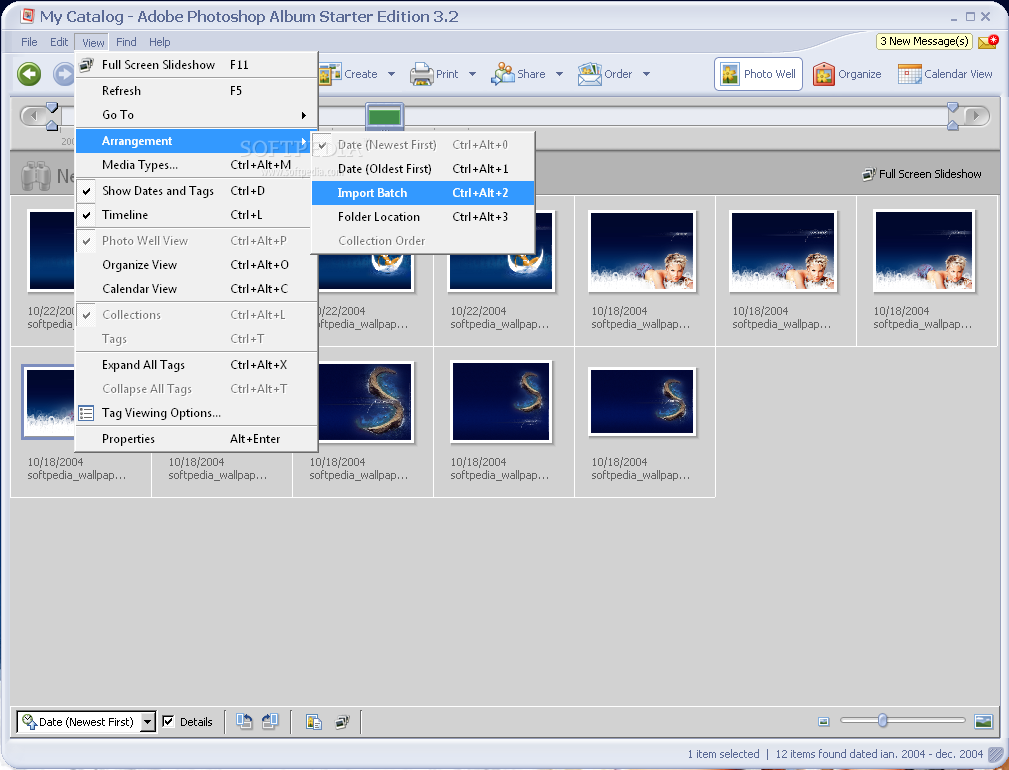Open the Find menu

click(x=126, y=42)
